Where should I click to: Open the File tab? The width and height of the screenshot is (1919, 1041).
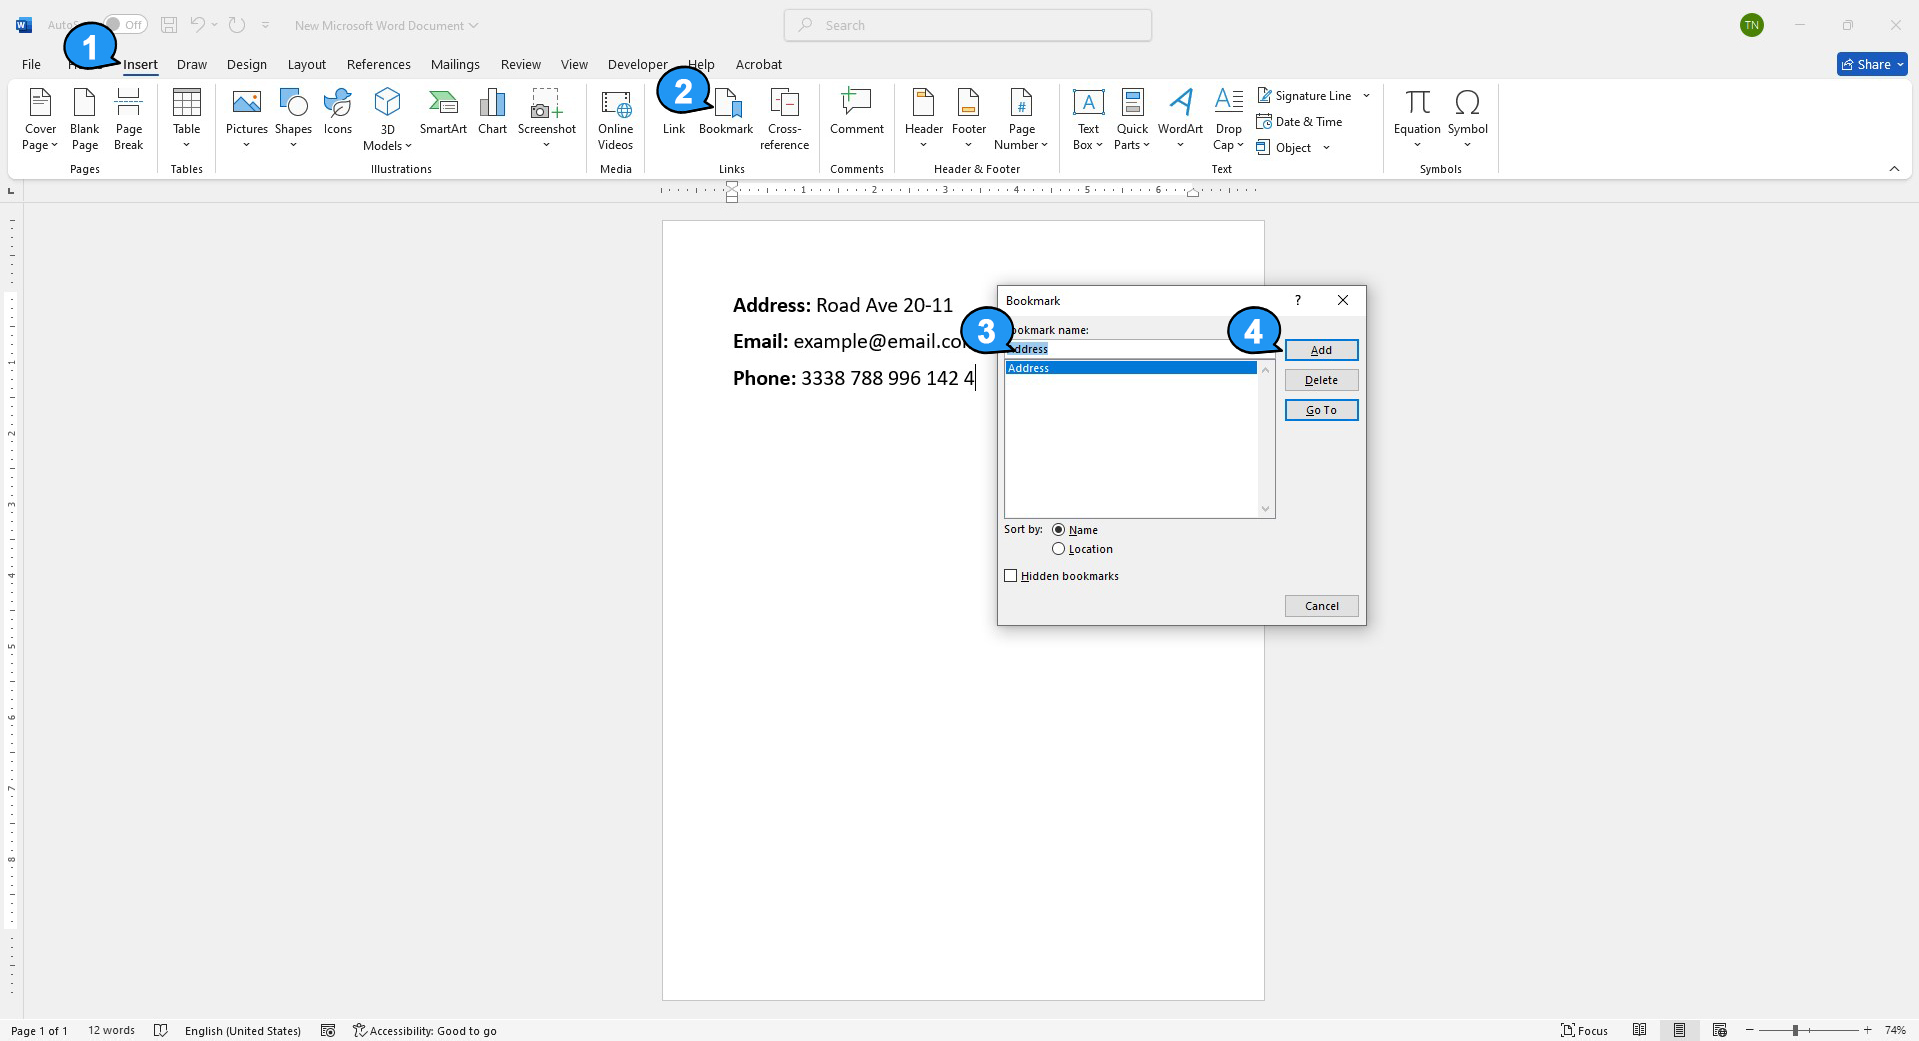click(x=32, y=64)
